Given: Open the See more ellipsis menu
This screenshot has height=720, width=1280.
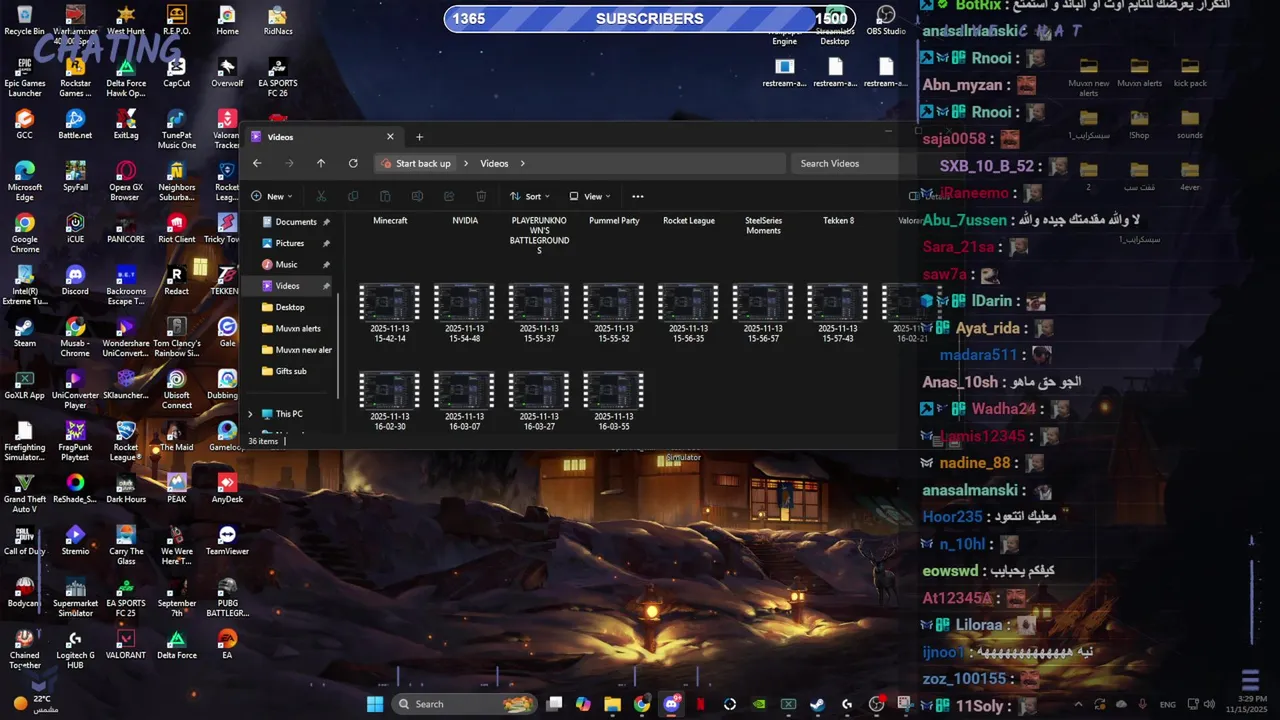Looking at the screenshot, I should click(x=638, y=196).
